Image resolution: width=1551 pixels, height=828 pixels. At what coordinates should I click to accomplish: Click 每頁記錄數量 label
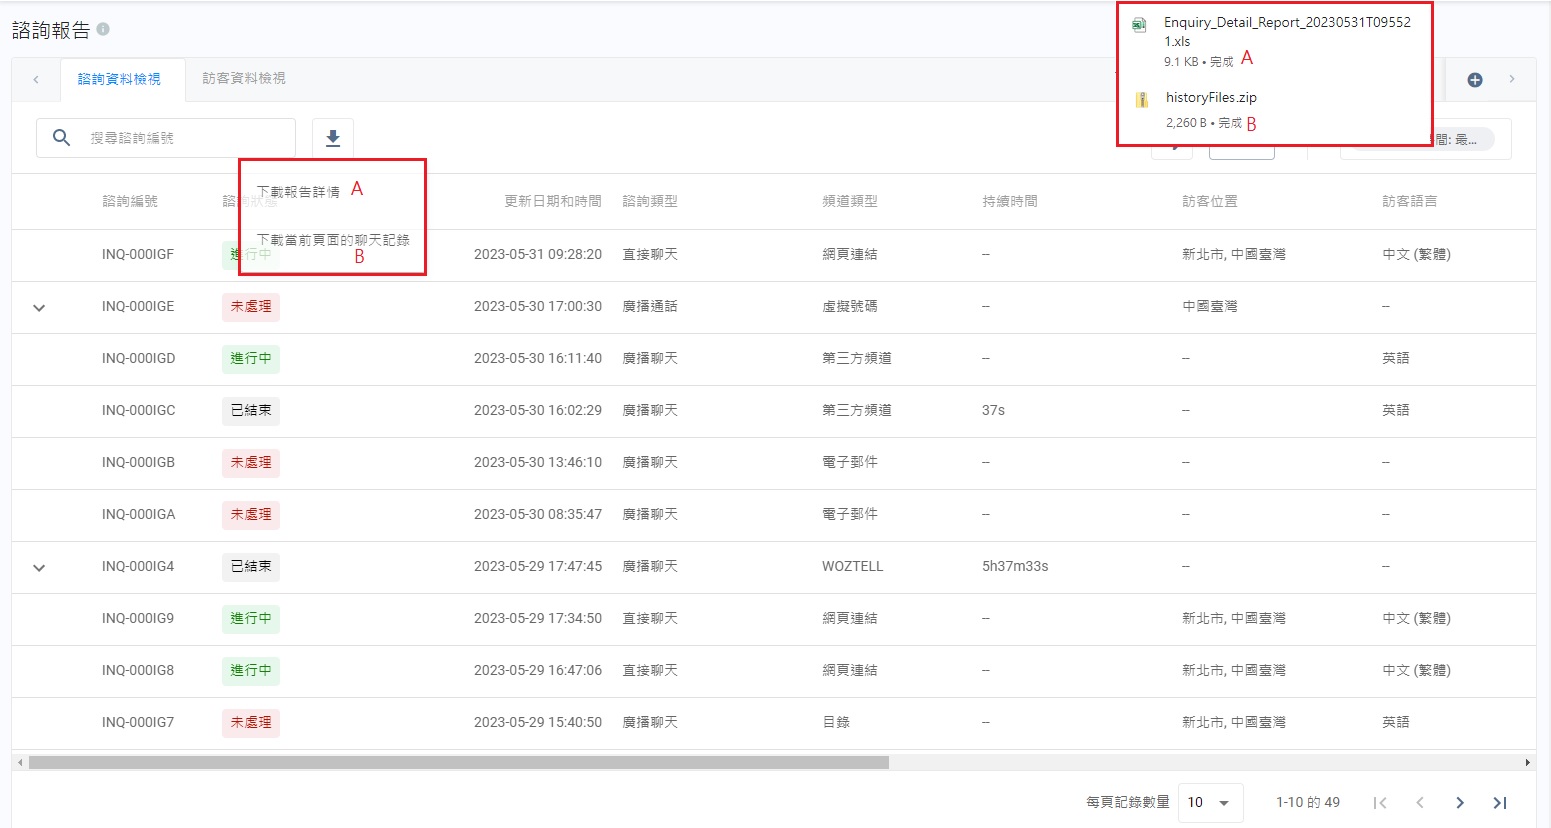click(1128, 802)
